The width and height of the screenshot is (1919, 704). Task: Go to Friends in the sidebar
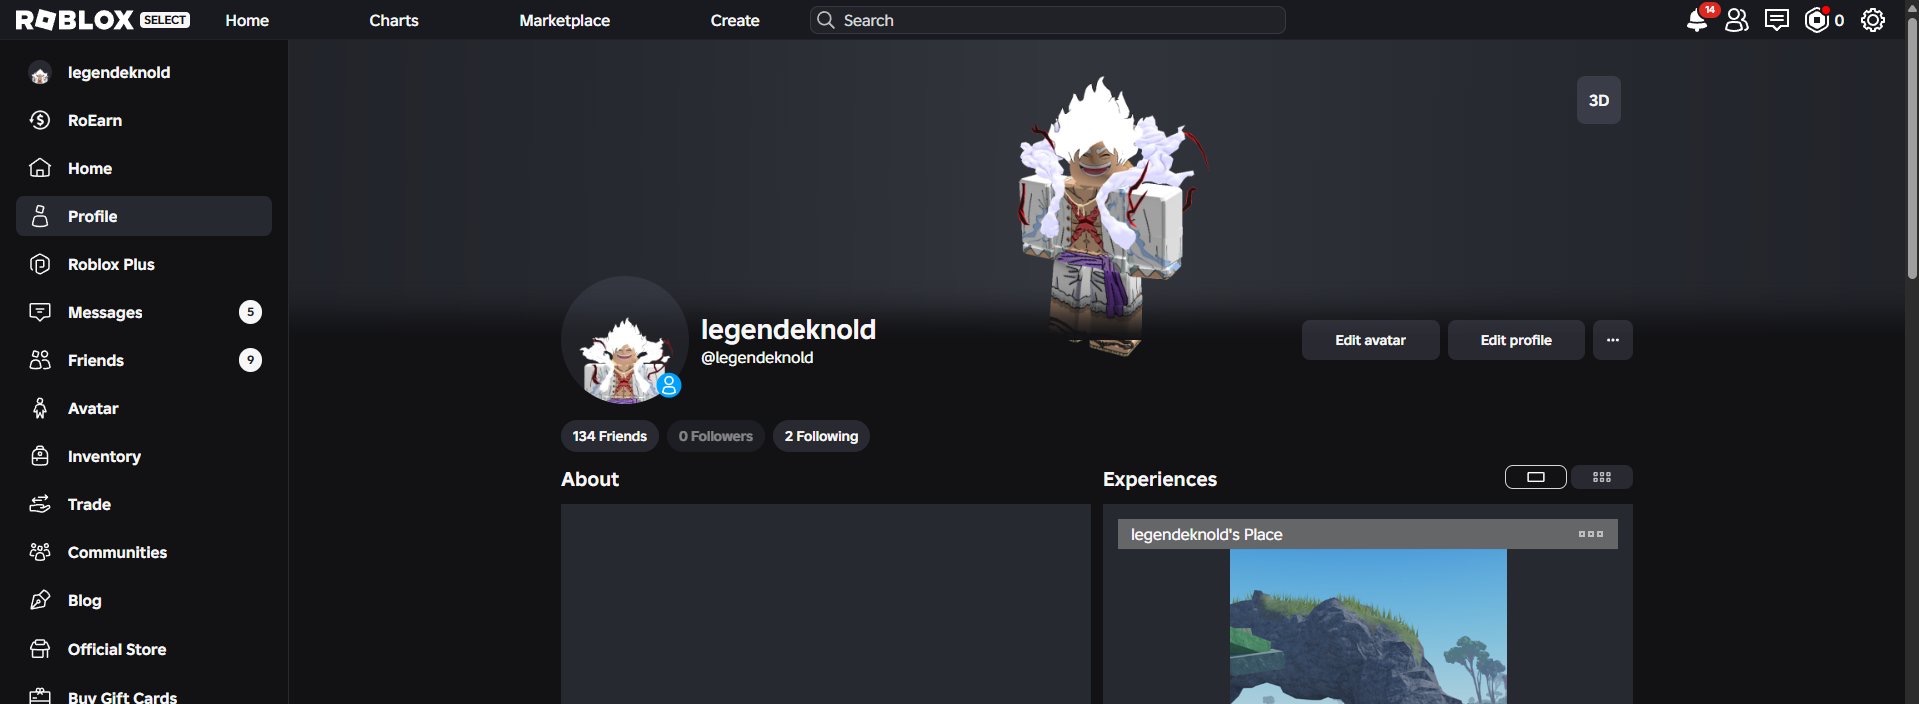pos(144,360)
